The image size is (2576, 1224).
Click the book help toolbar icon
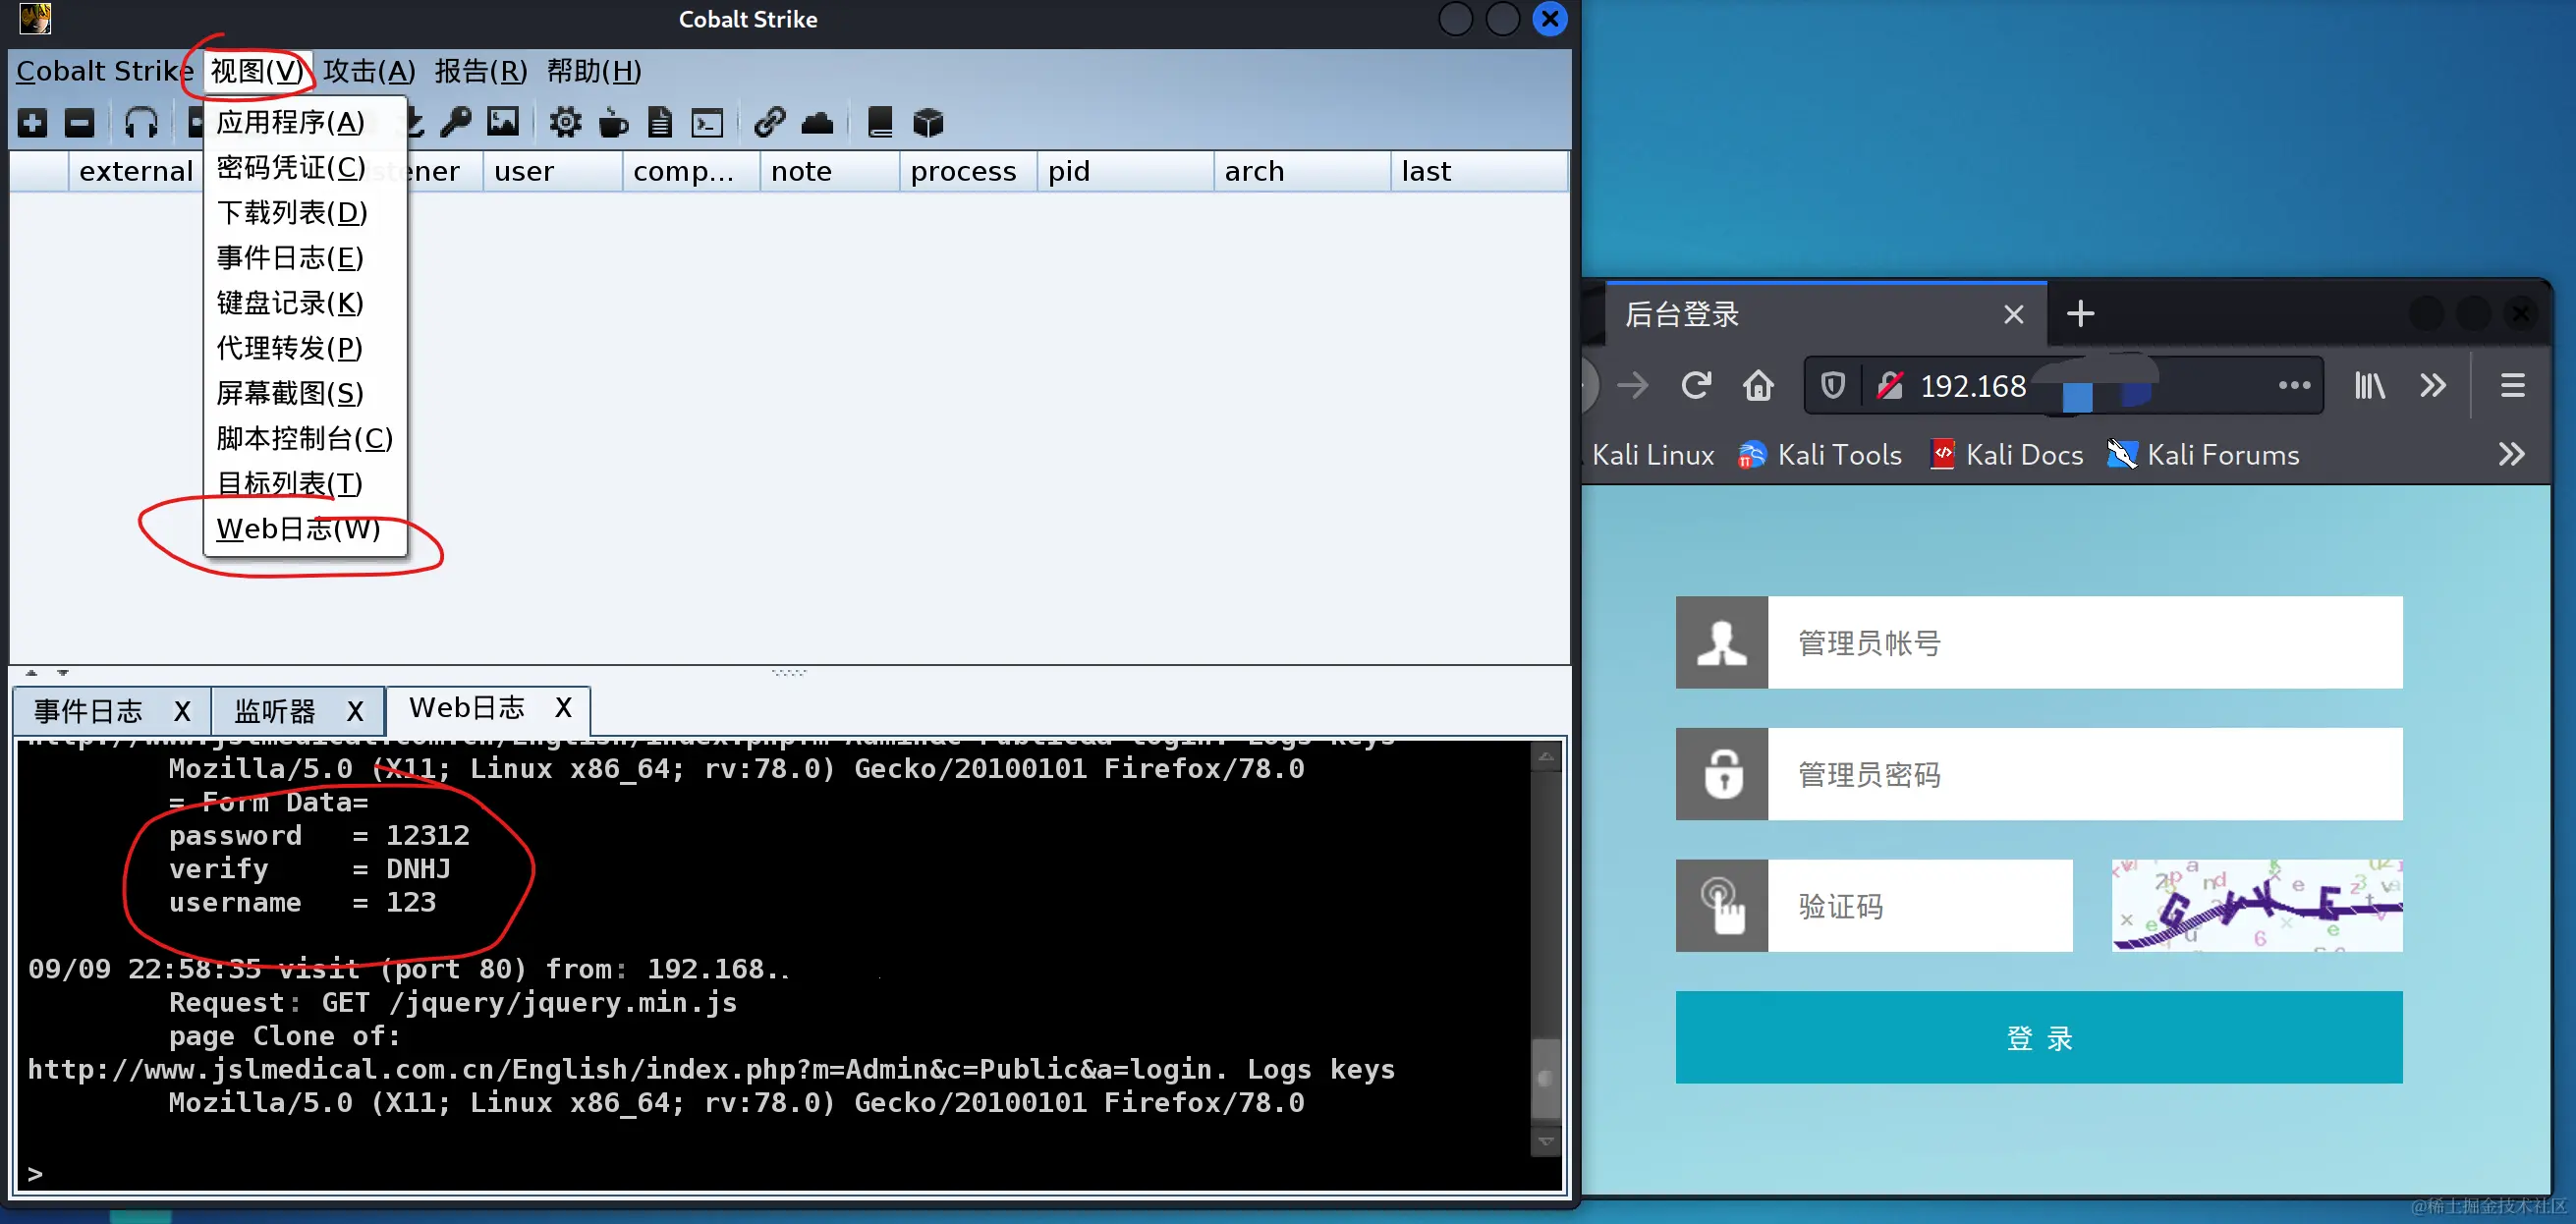coord(880,122)
